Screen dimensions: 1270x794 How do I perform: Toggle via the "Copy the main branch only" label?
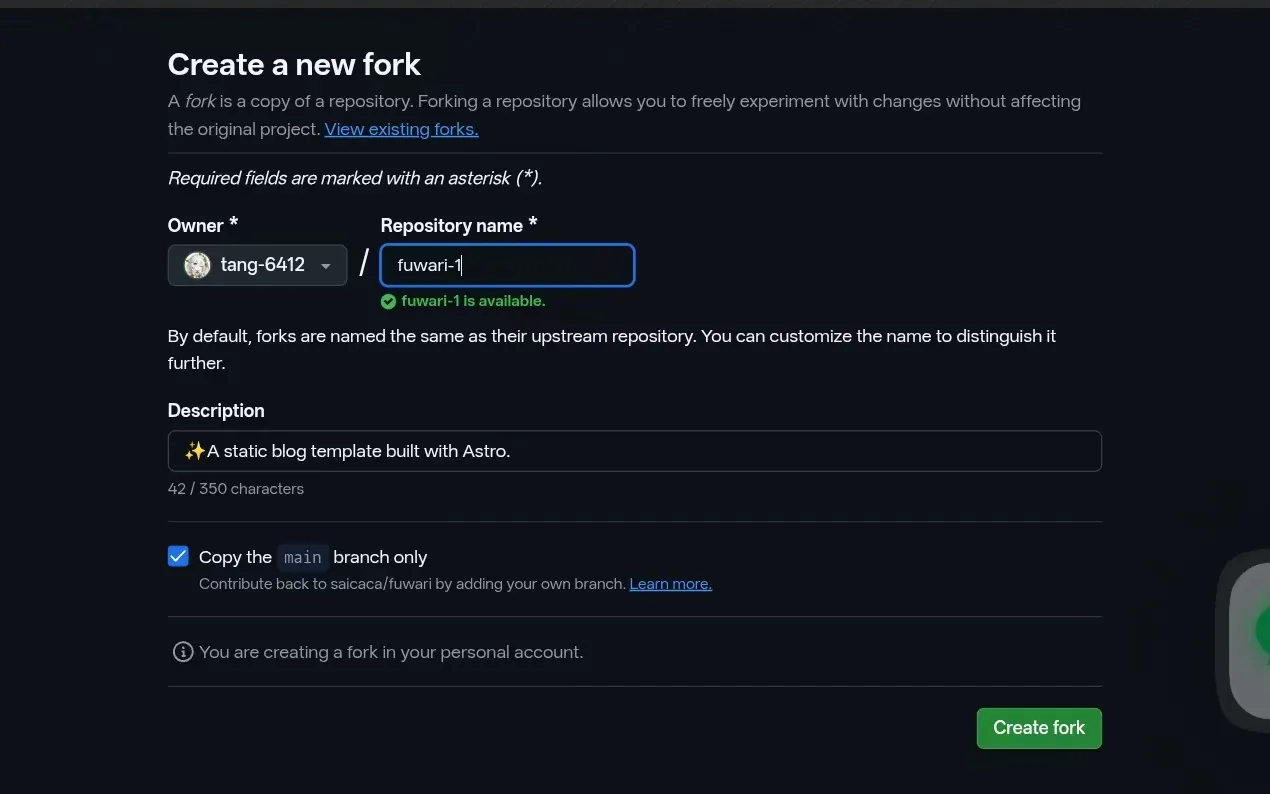pos(313,557)
